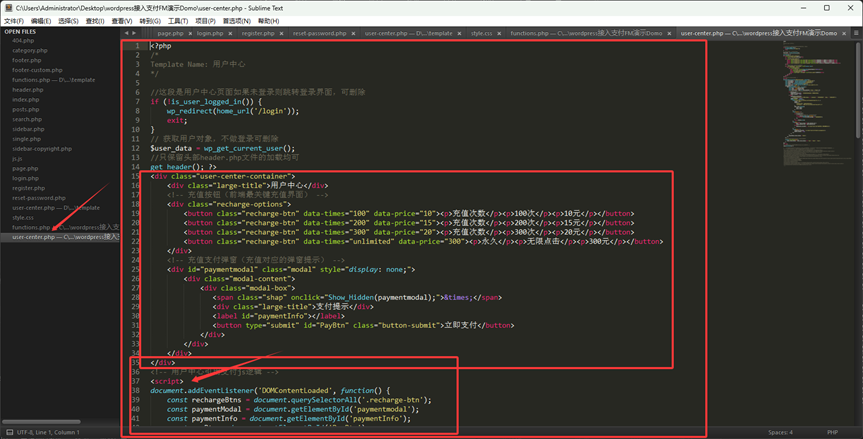Close the style.css tab

(x=499, y=34)
